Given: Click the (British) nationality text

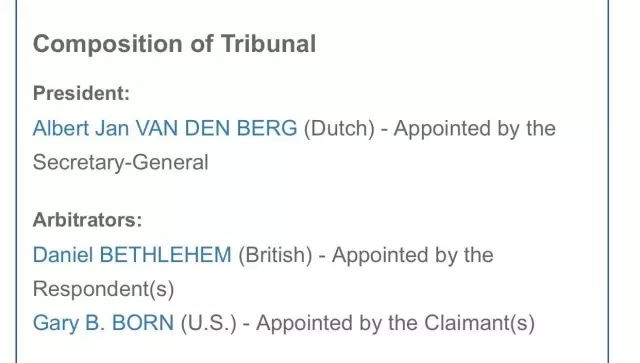Looking at the screenshot, I should click(x=275, y=255).
